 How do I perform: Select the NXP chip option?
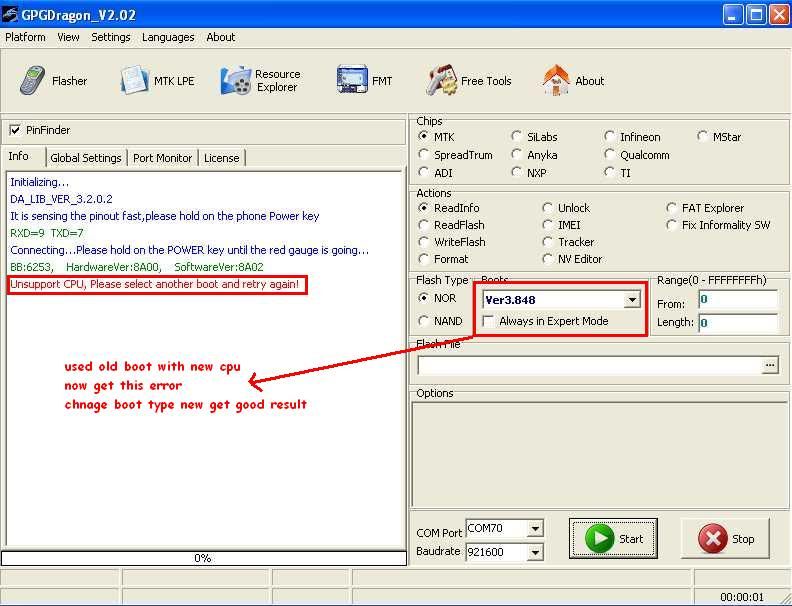pos(516,173)
